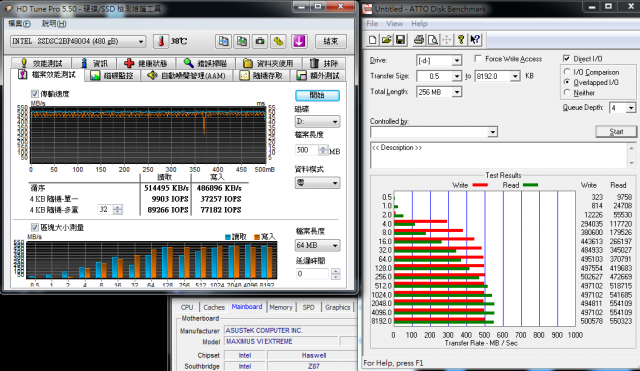Select the I/O Comparison radio button
640x371 pixels.
coord(567,72)
